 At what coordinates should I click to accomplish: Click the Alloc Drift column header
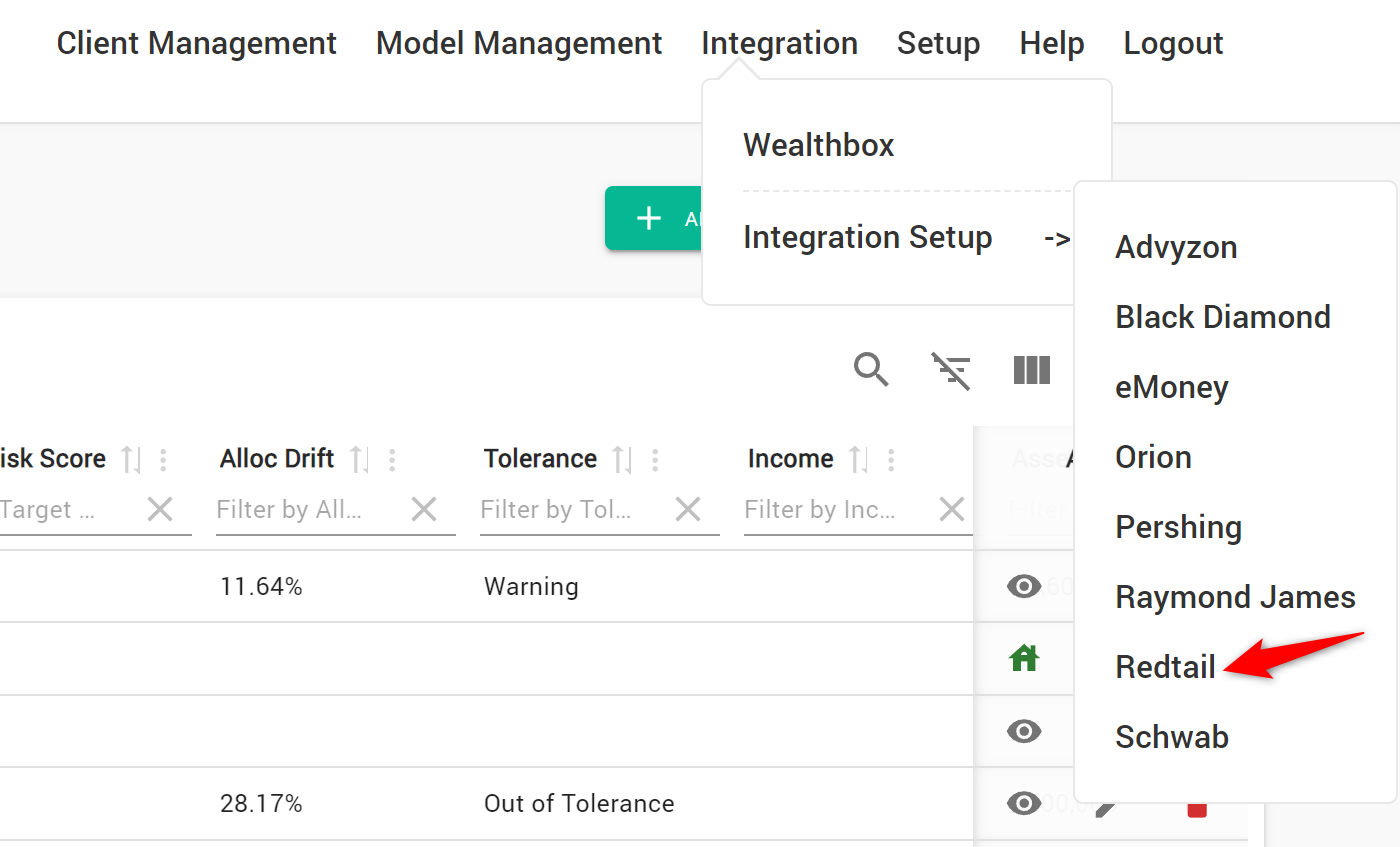coord(277,459)
